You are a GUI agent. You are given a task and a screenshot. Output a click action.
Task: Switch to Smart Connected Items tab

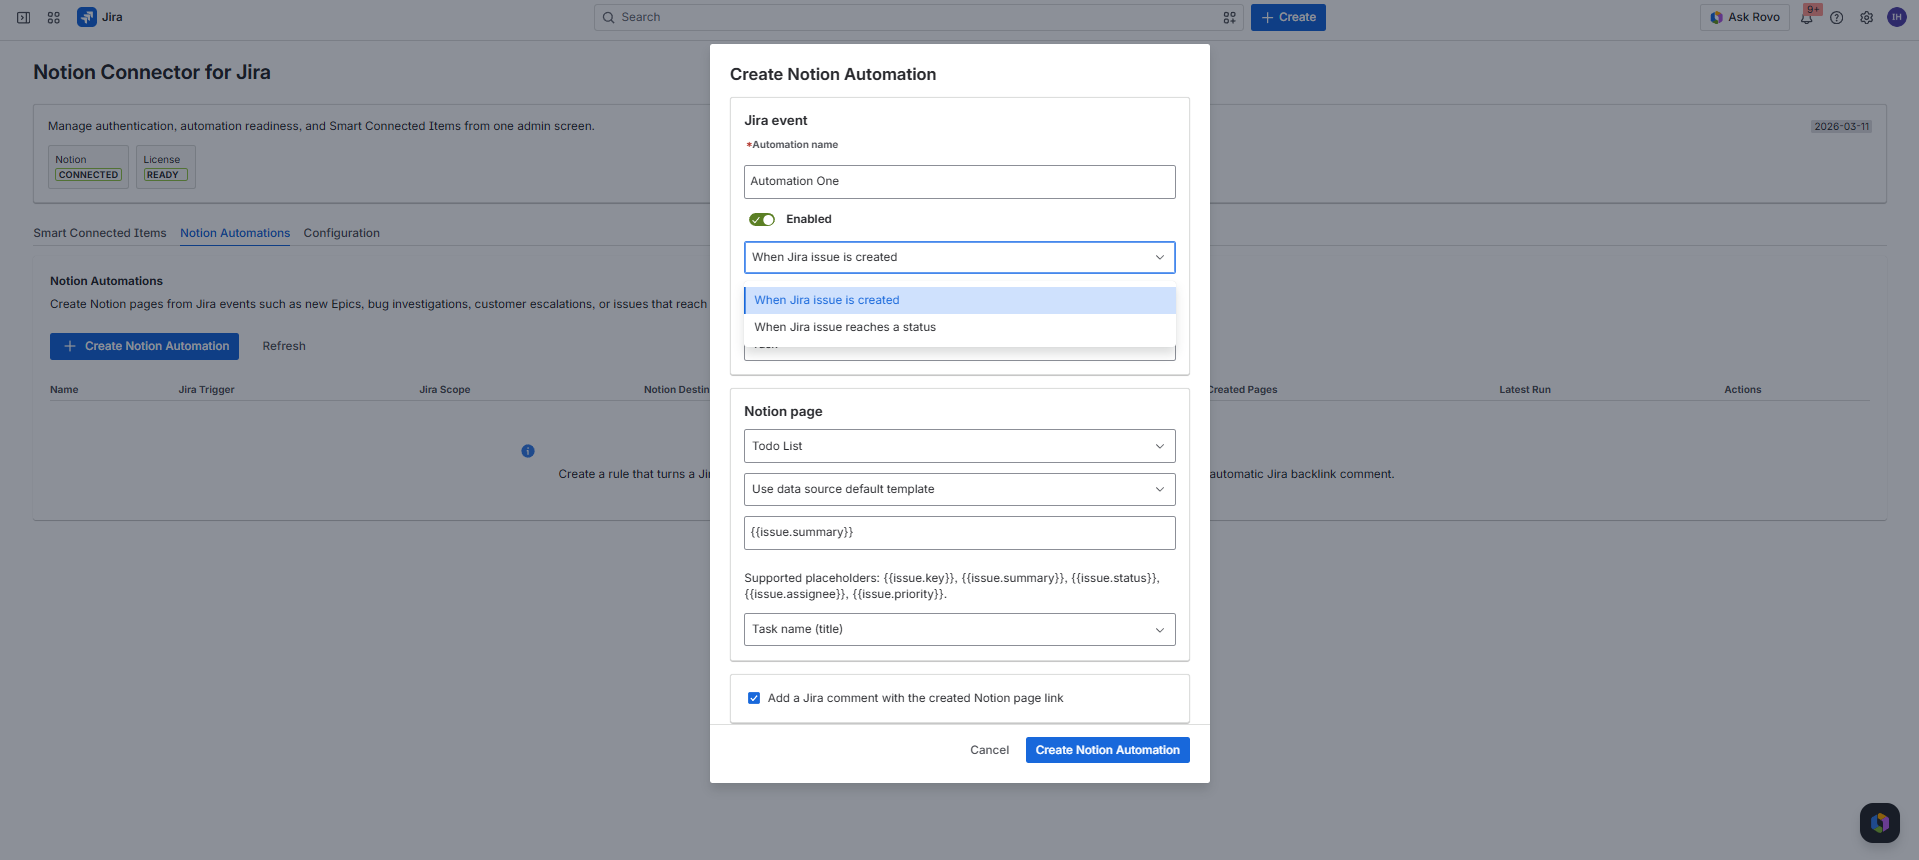[100, 233]
